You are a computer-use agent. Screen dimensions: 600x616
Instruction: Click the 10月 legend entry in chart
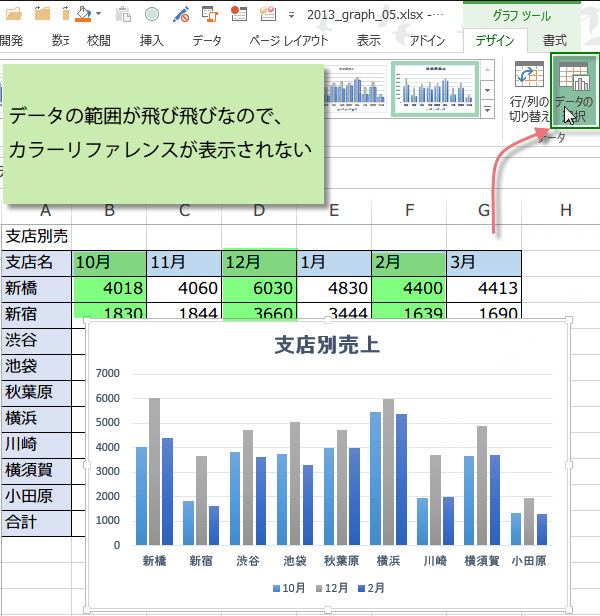click(x=289, y=588)
